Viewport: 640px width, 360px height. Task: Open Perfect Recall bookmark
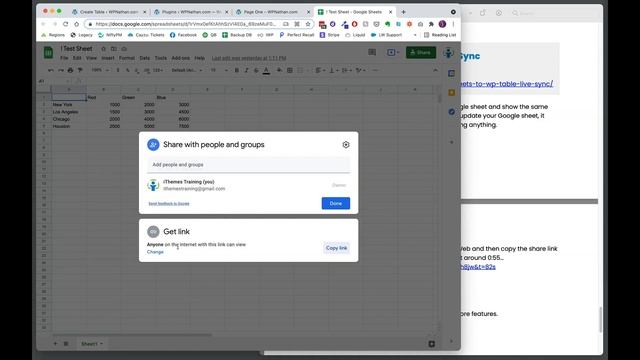point(296,35)
